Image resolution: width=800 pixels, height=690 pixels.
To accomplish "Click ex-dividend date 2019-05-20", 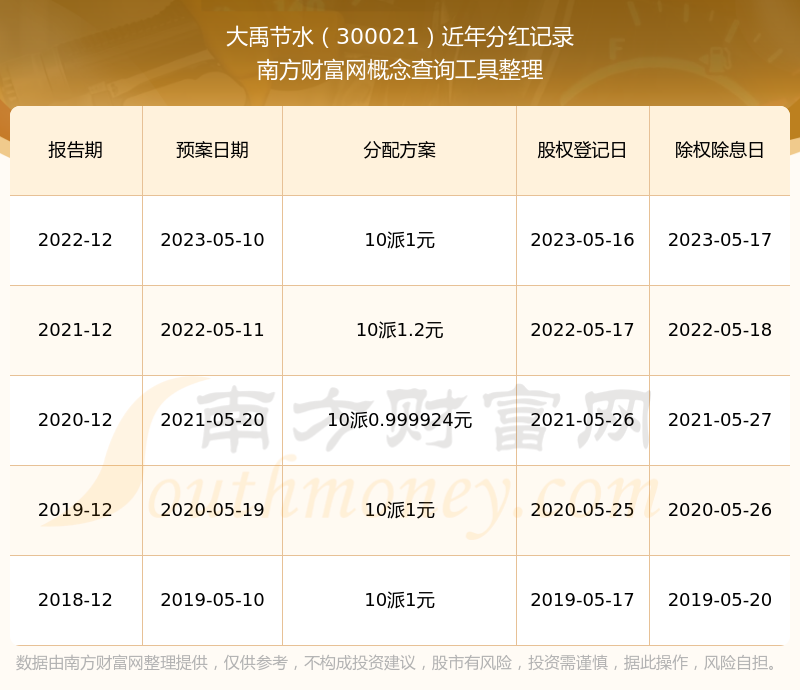I will click(x=719, y=599).
